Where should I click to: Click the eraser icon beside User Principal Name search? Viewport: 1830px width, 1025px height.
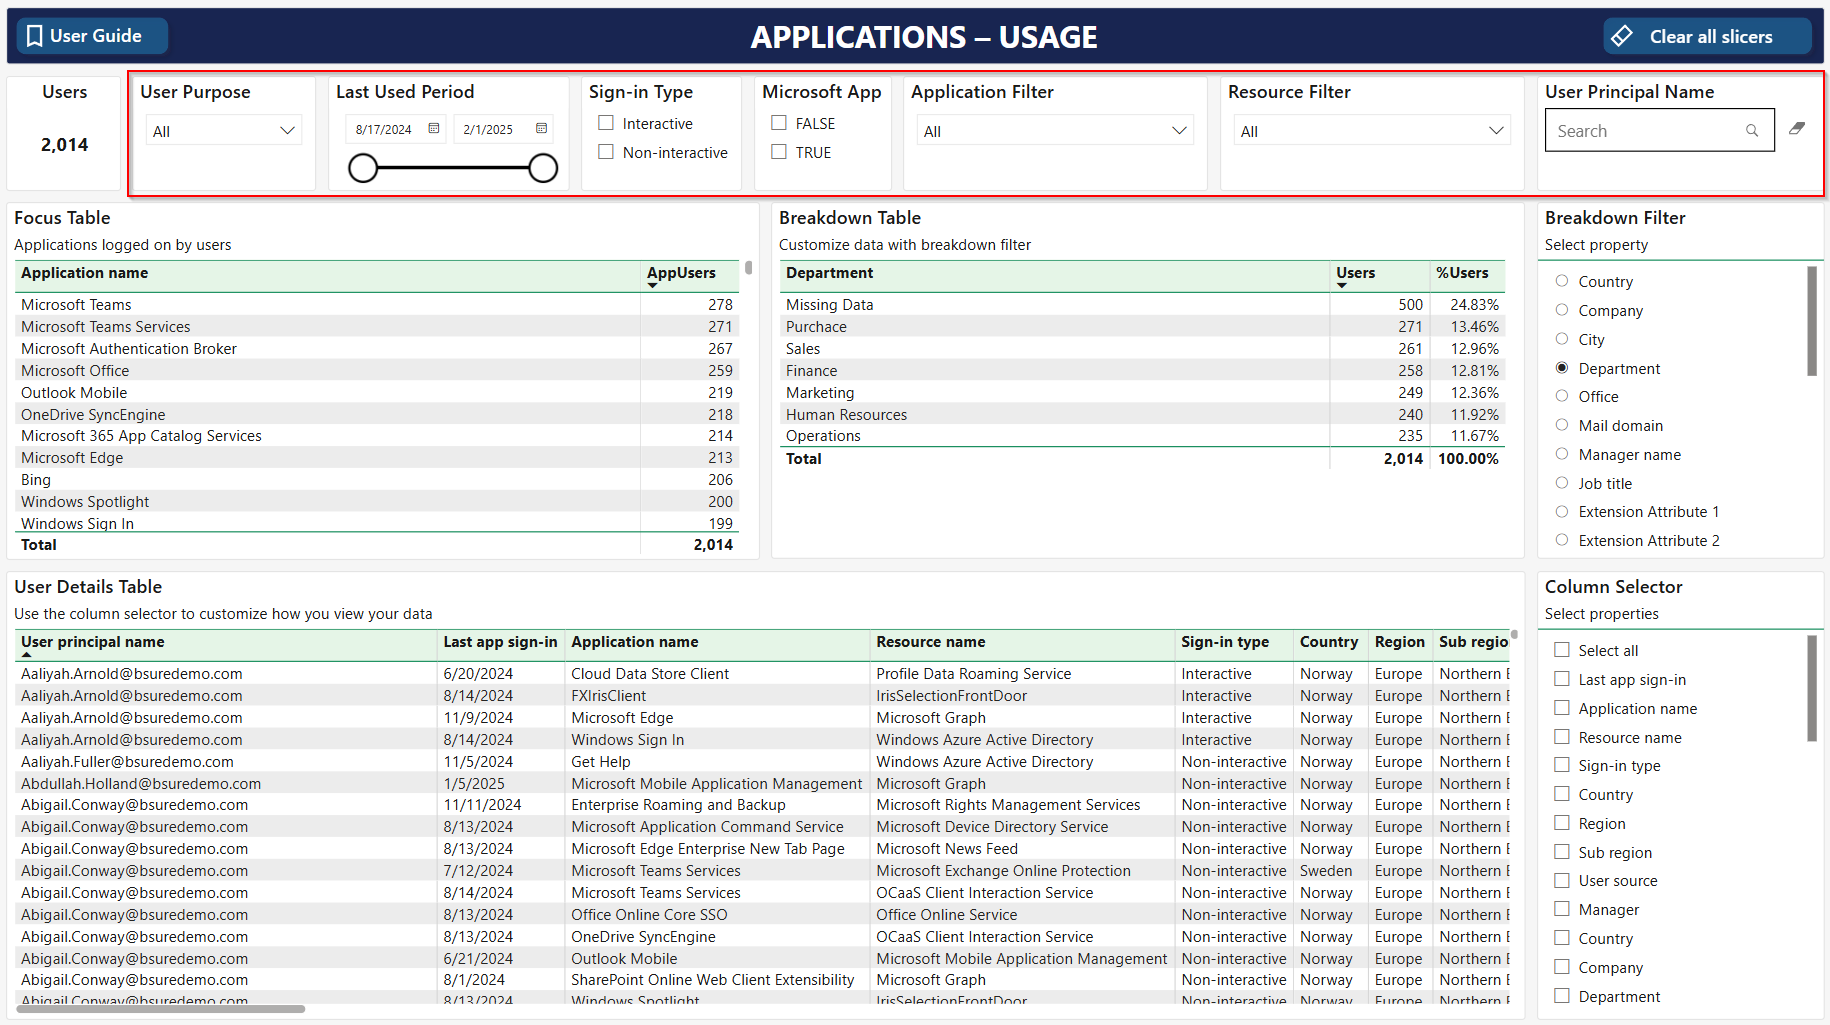(1797, 129)
